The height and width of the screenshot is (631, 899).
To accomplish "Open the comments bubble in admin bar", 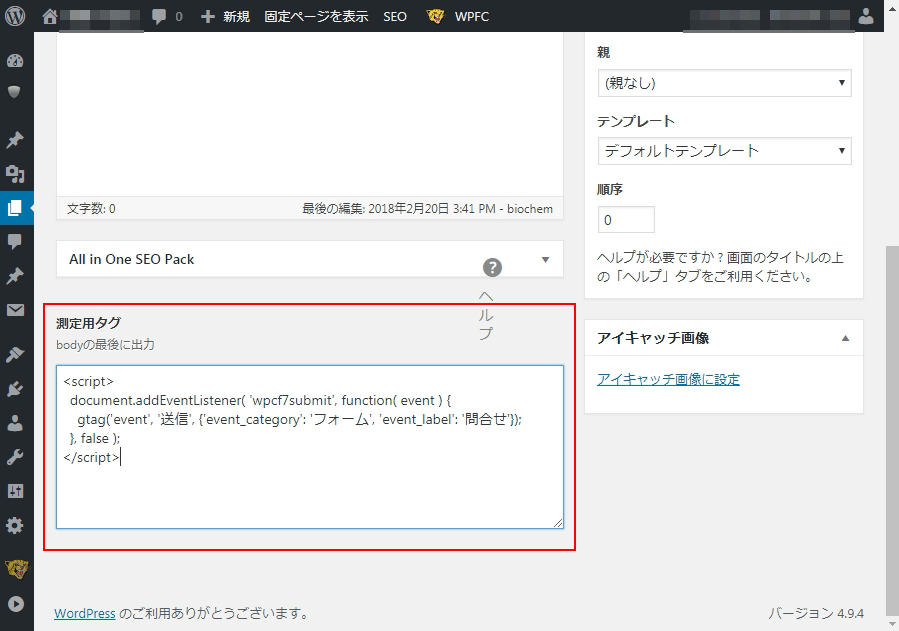I will pyautogui.click(x=159, y=17).
